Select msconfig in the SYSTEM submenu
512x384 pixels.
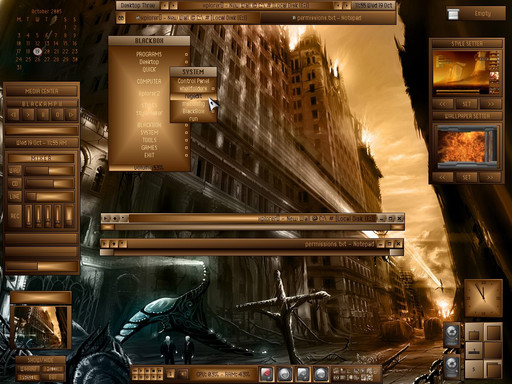click(193, 104)
